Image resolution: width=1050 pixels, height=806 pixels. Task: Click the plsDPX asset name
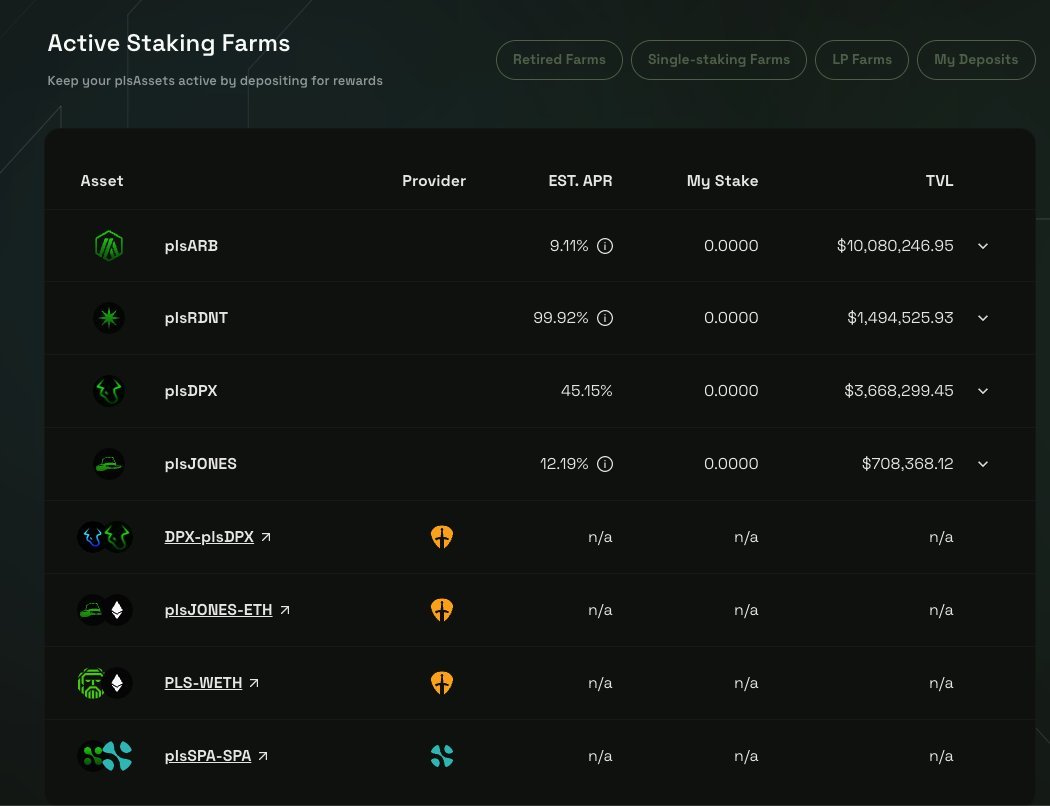pyautogui.click(x=191, y=390)
